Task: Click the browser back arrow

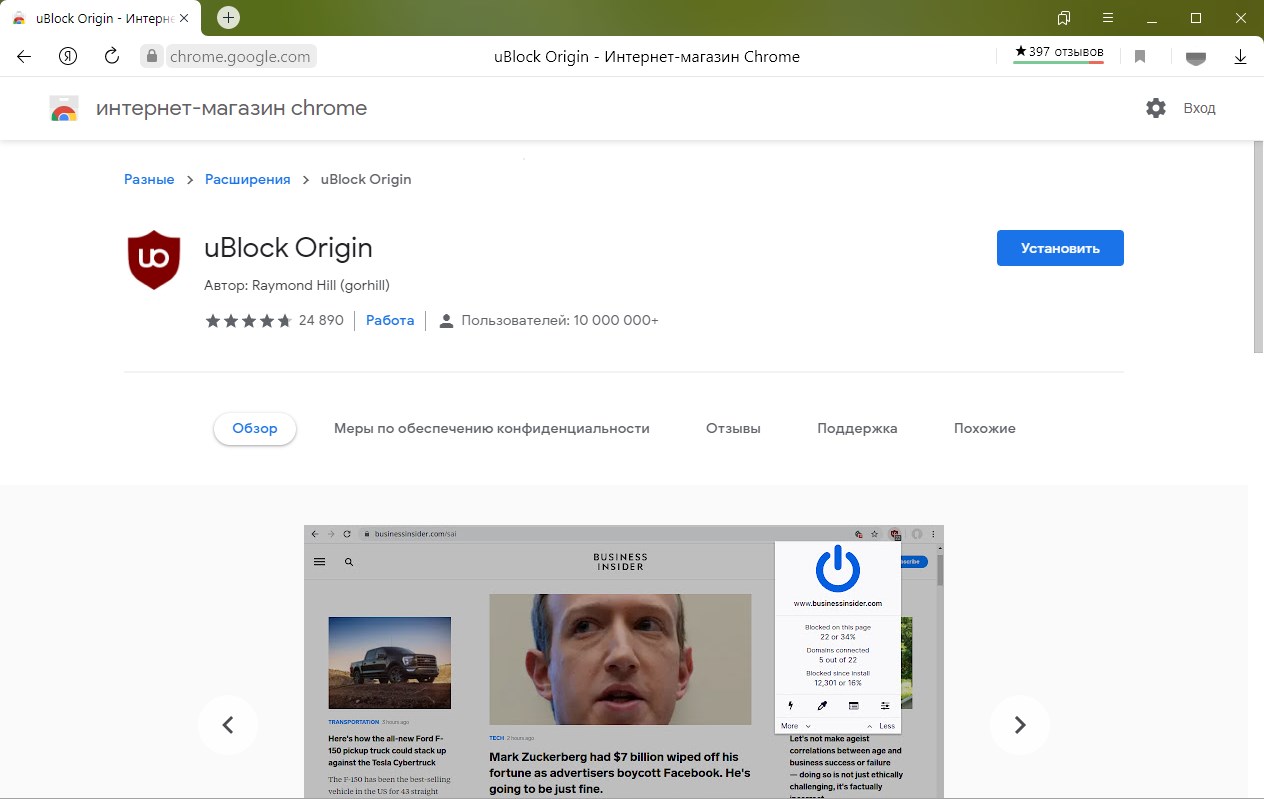Action: click(24, 57)
